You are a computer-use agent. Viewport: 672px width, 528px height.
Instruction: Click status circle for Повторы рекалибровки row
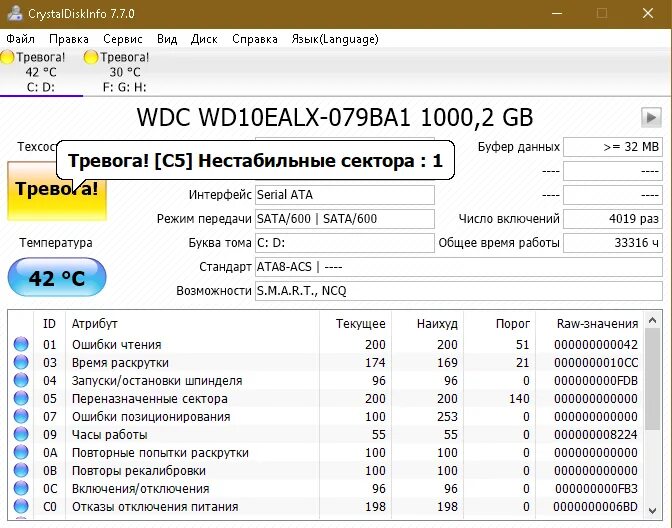[21, 470]
